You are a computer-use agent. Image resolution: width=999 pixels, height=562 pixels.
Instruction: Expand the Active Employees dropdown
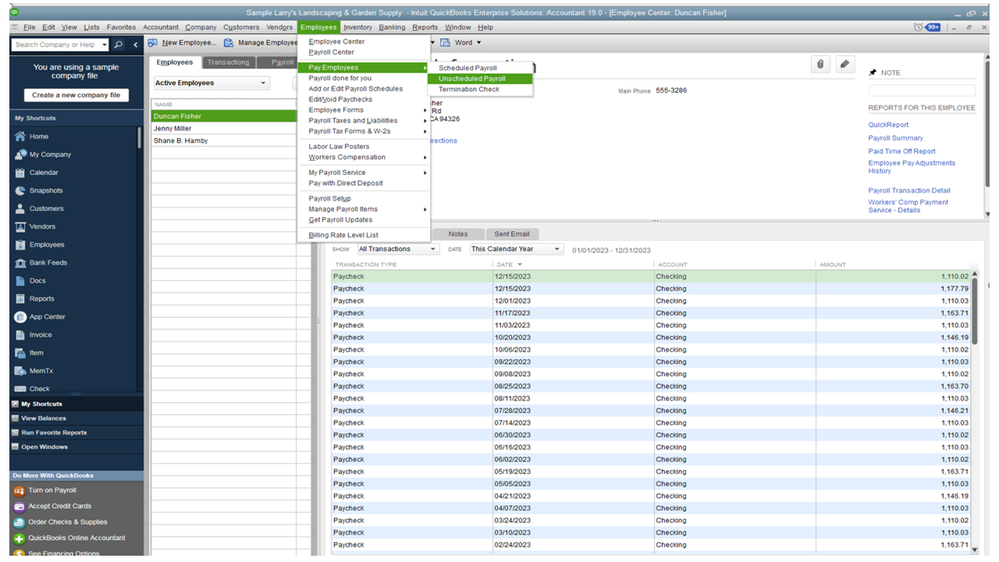[263, 84]
